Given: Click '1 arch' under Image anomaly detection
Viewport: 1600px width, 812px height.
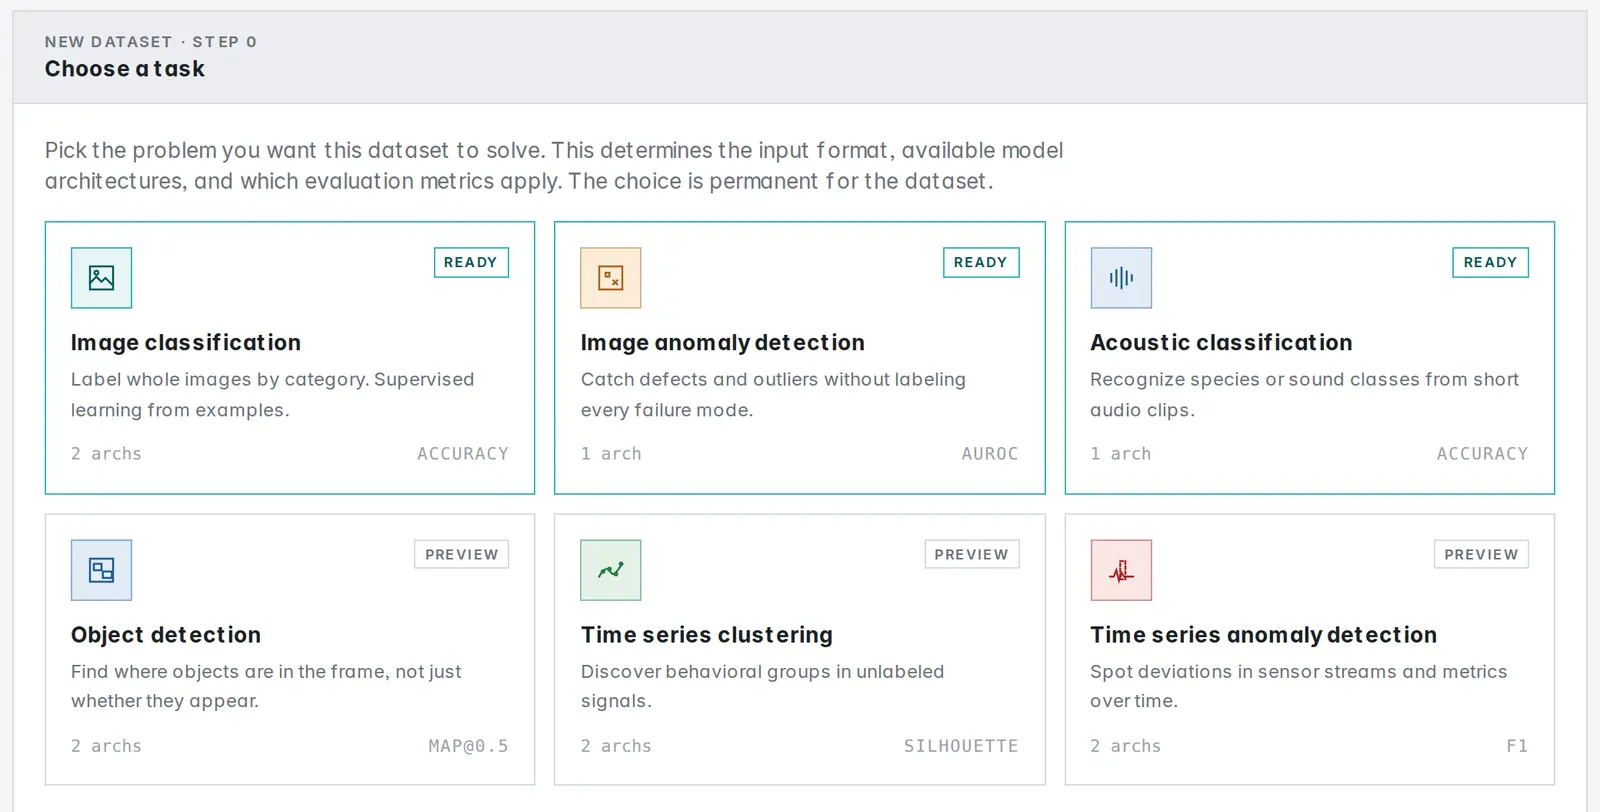Looking at the screenshot, I should pyautogui.click(x=611, y=454).
